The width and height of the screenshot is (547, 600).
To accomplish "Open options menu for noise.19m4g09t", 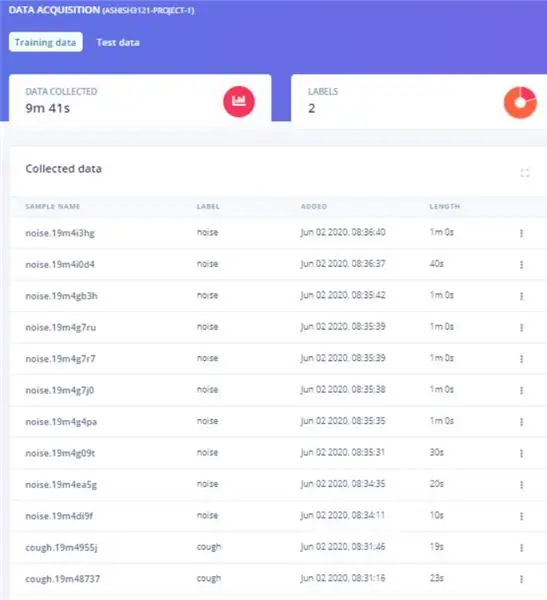I will (x=521, y=453).
